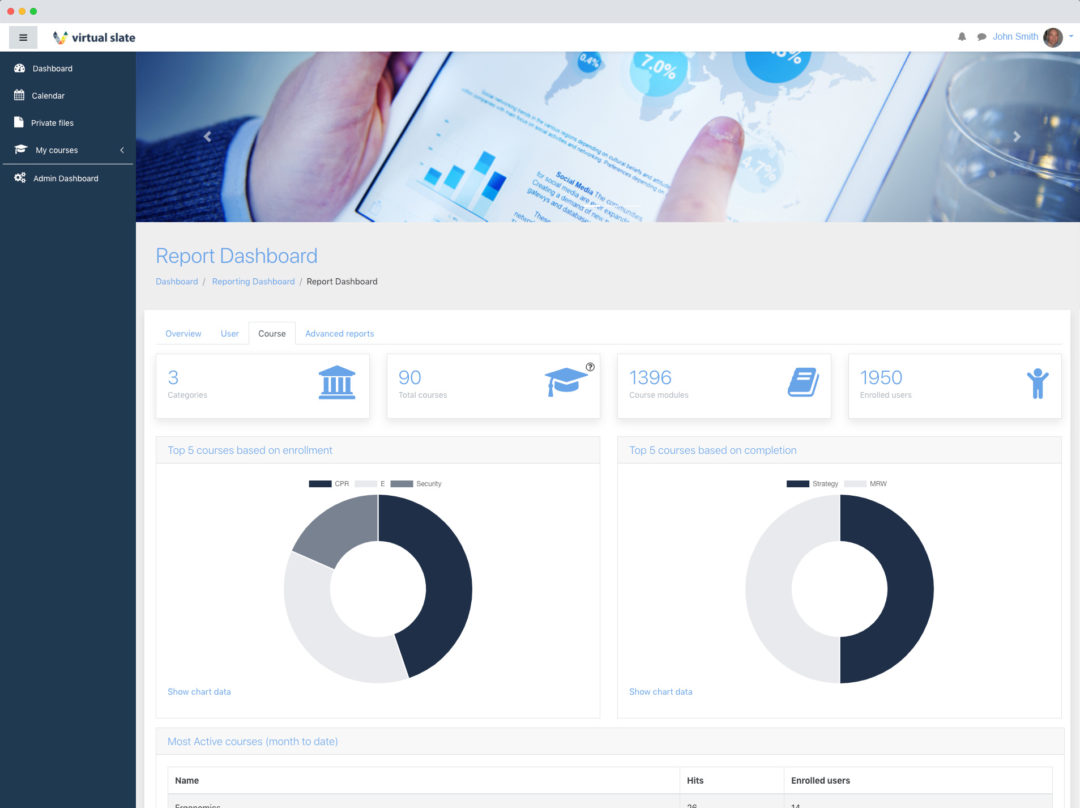Open the John Smith account dropdown

click(x=1015, y=36)
